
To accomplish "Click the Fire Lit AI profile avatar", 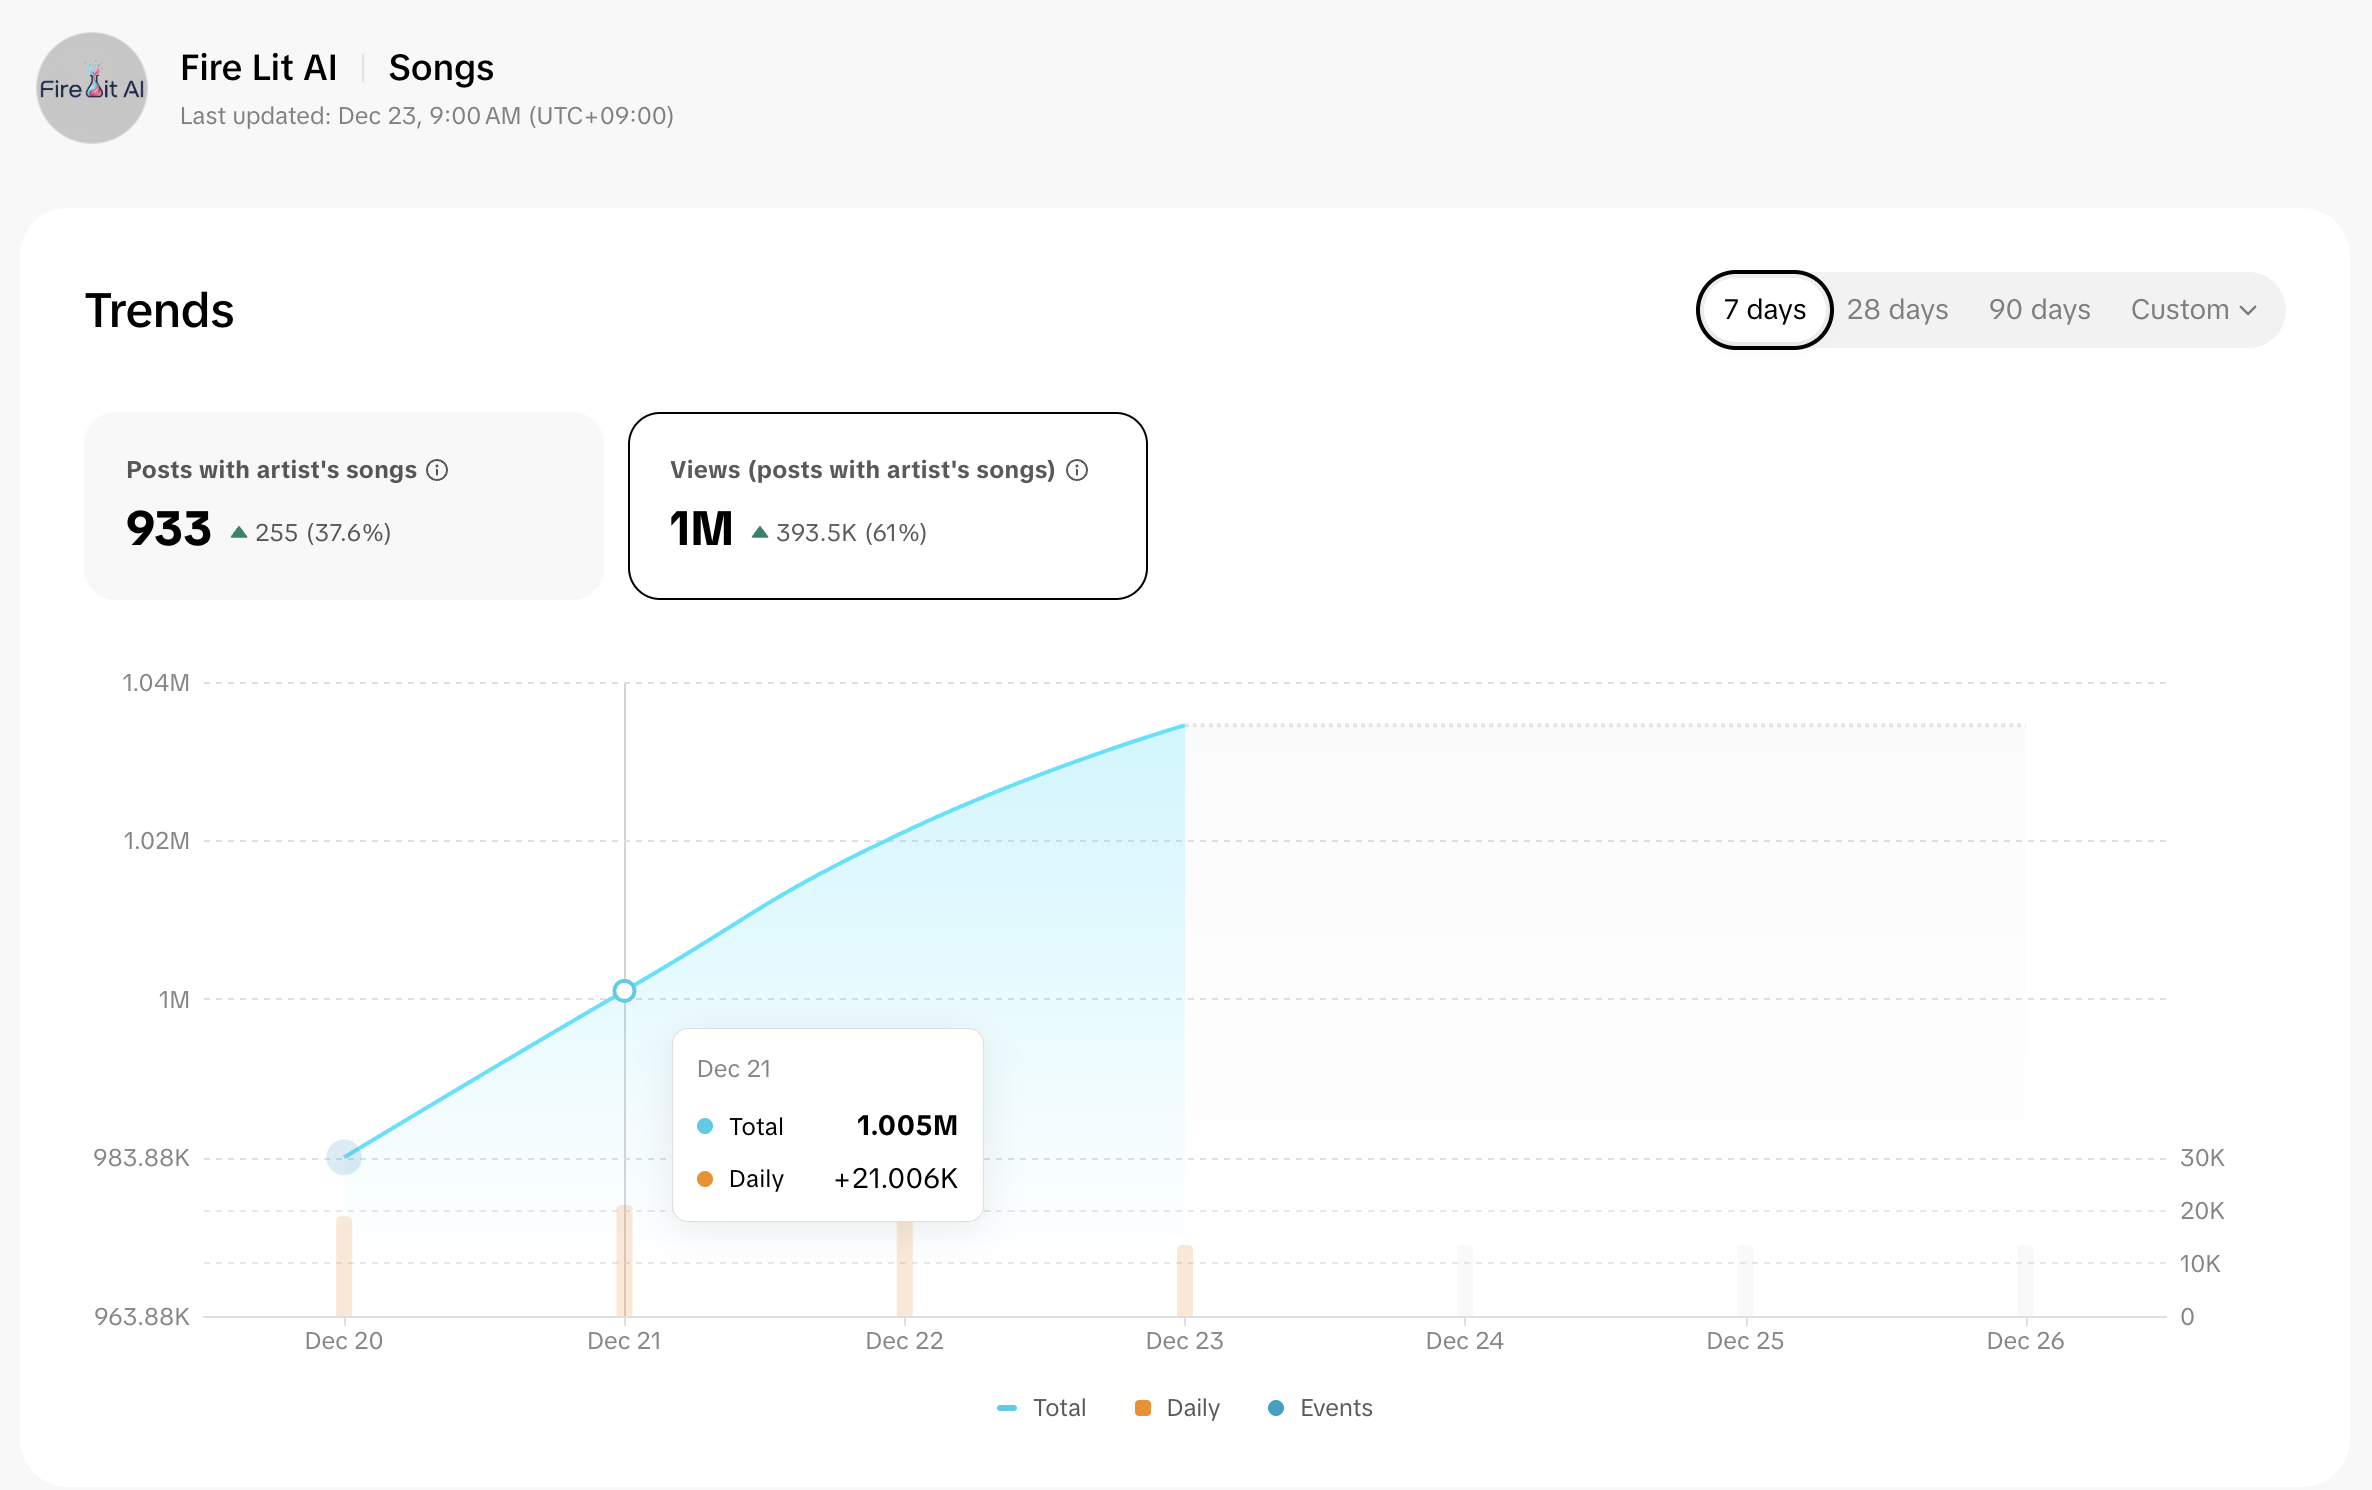I will 91,88.
